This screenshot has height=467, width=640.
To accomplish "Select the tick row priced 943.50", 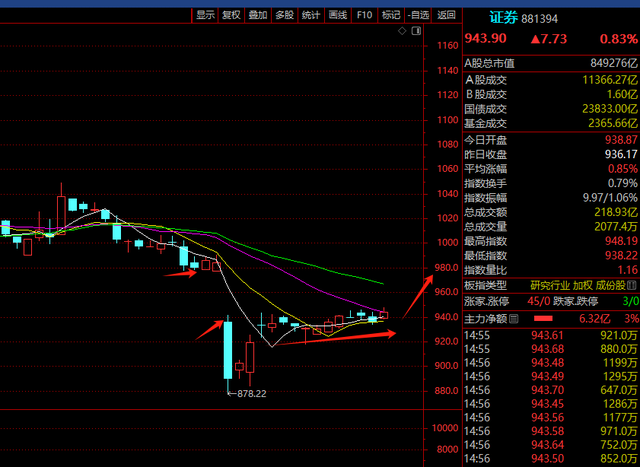I will click(x=551, y=458).
